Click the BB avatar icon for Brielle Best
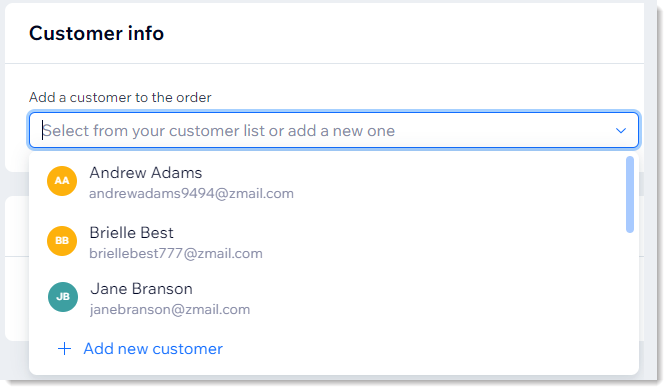 coord(62,241)
